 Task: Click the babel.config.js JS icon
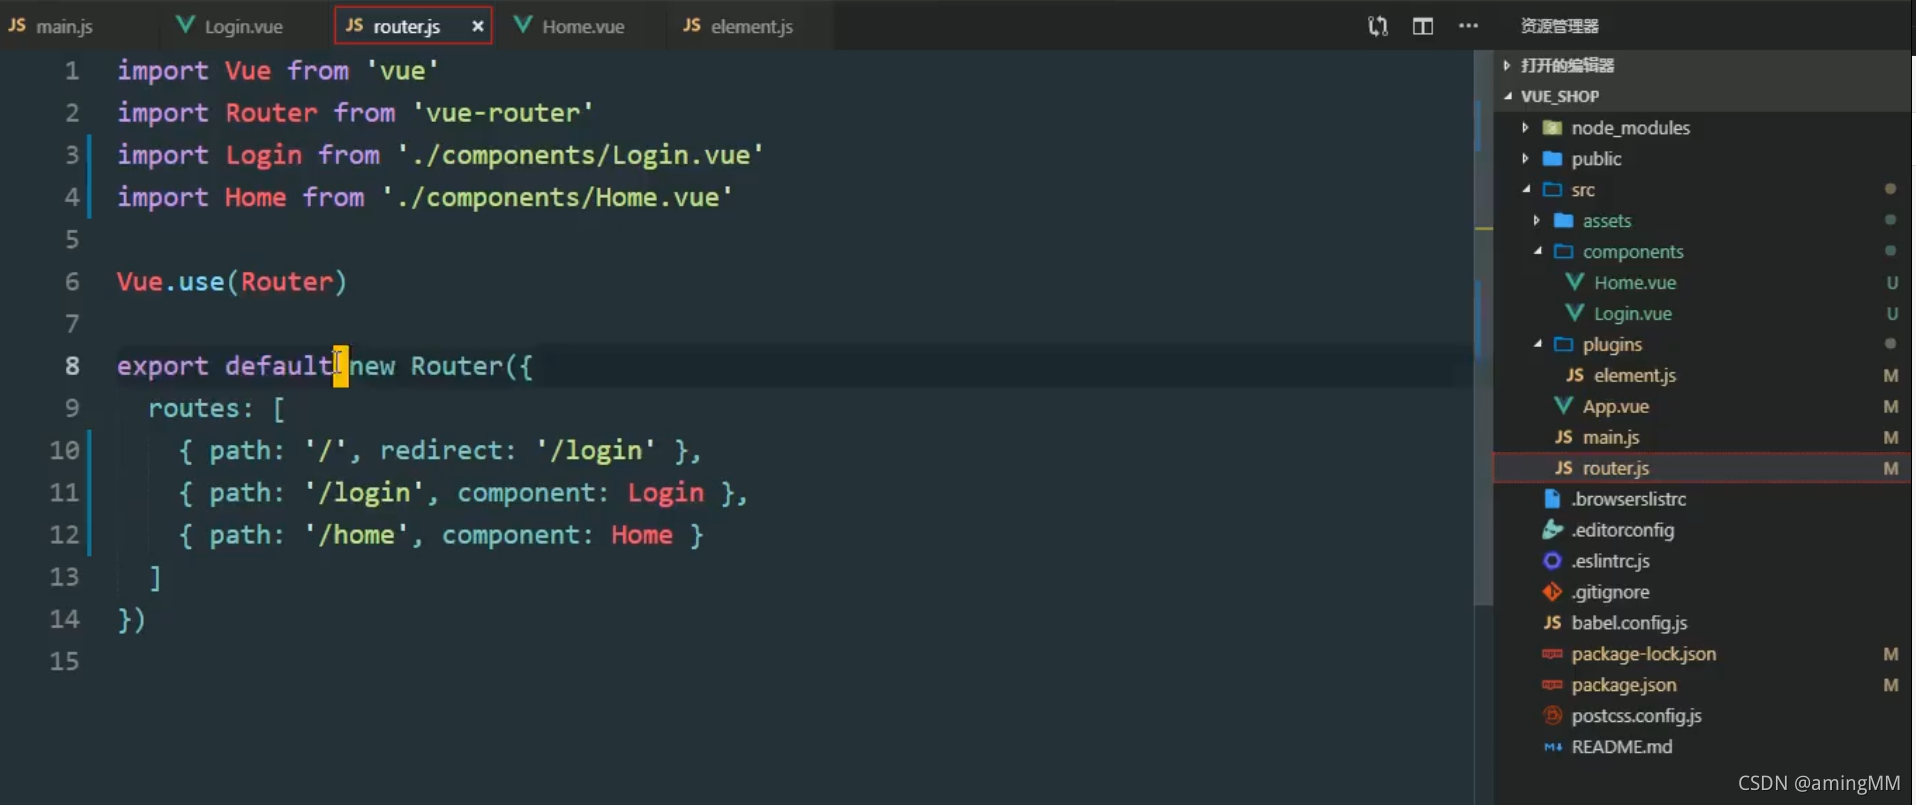pos(1552,623)
